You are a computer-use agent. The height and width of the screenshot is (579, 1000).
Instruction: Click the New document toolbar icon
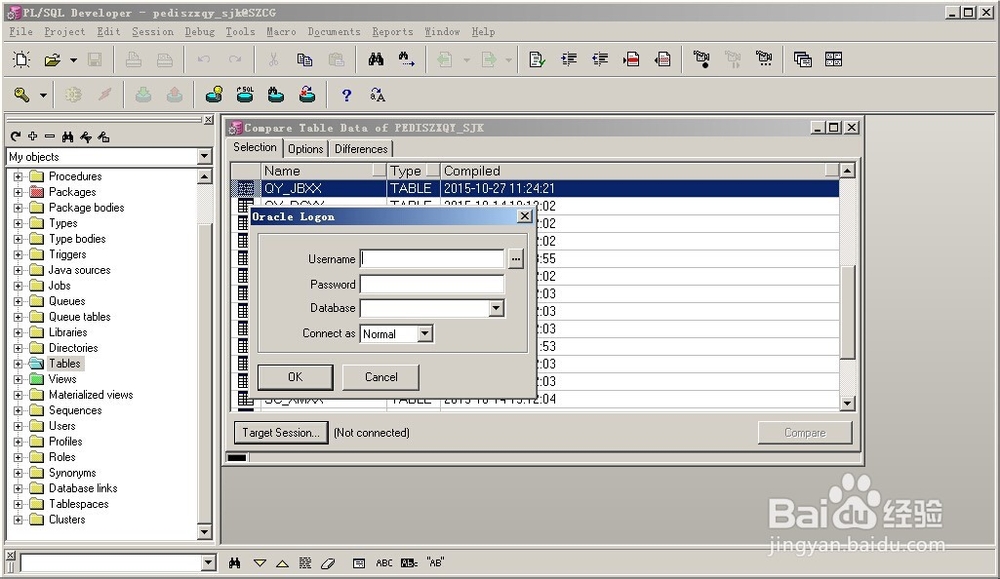[22, 60]
